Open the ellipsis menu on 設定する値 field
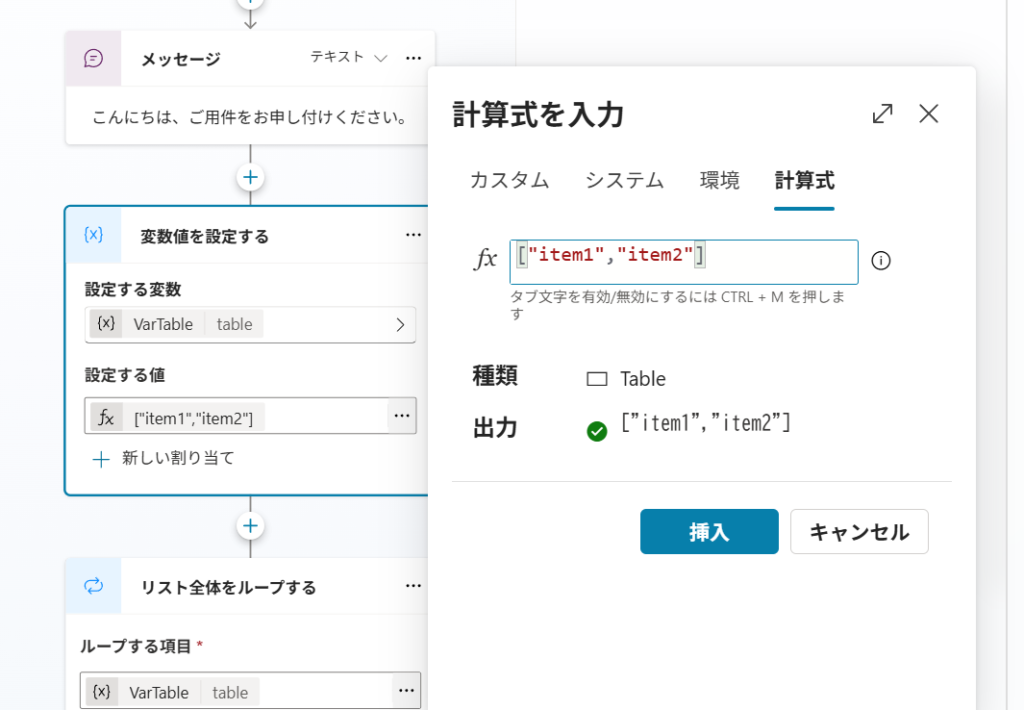The width and height of the screenshot is (1024, 710). pyautogui.click(x=402, y=416)
